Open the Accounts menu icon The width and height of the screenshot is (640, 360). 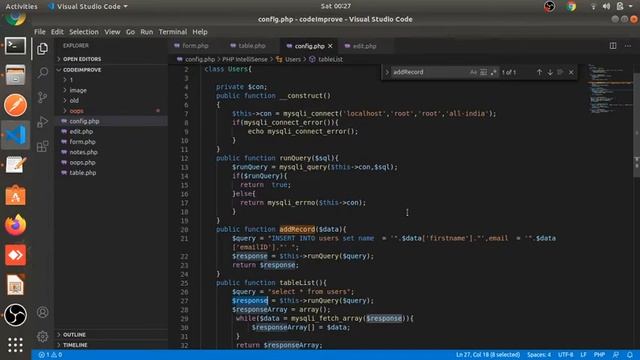pos(42,312)
